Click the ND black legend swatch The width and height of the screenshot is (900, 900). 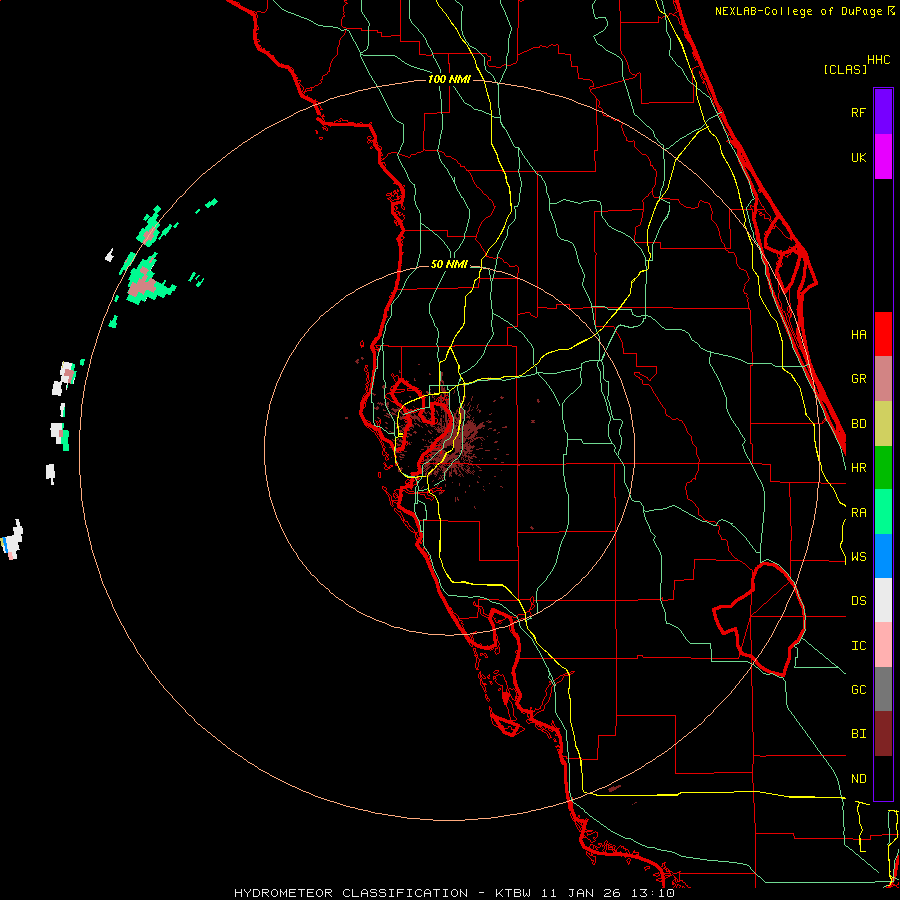point(883,778)
